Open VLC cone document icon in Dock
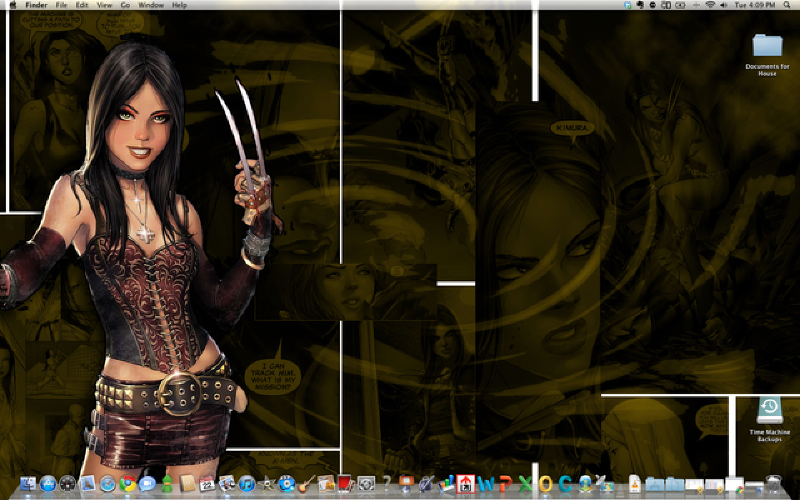 tap(635, 483)
